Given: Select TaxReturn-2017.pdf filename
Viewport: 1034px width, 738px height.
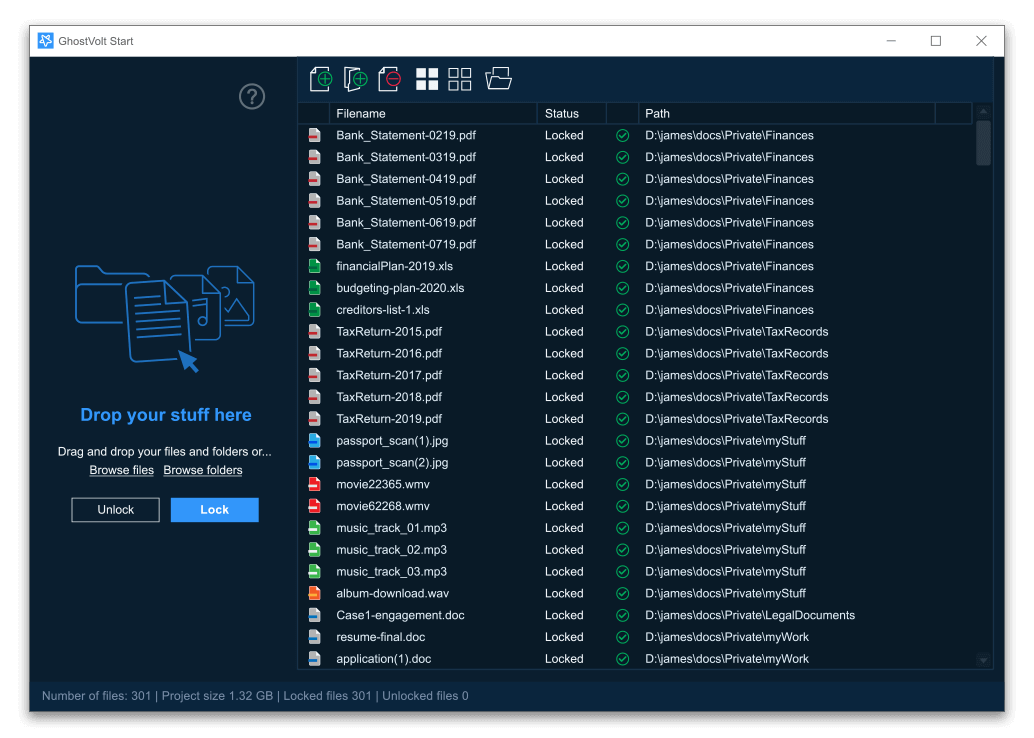Looking at the screenshot, I should (389, 375).
